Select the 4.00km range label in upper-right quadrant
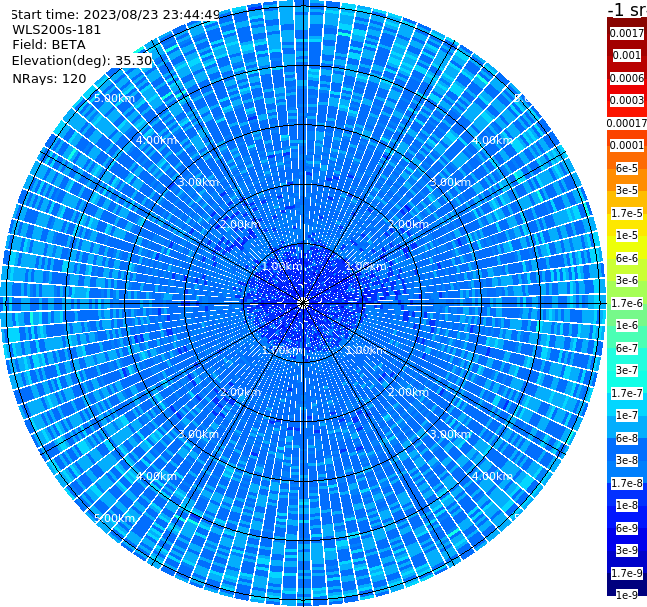 point(492,140)
